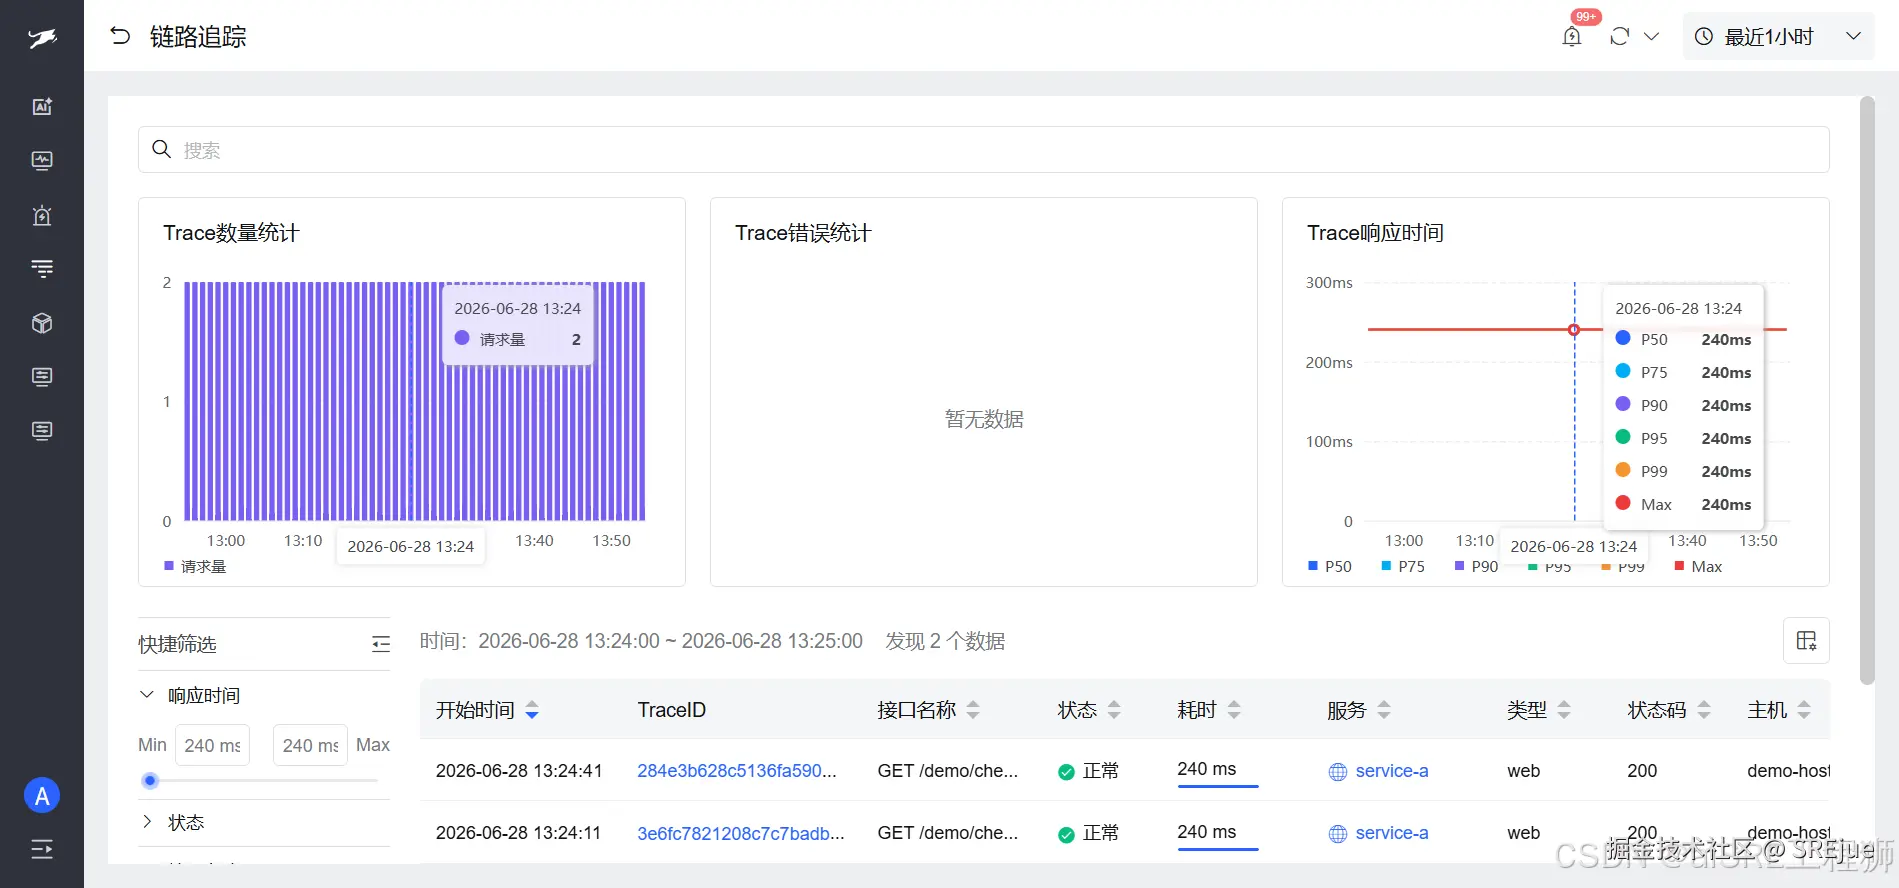
Task: Toggle the 请求量 legend series
Action: pyautogui.click(x=195, y=566)
